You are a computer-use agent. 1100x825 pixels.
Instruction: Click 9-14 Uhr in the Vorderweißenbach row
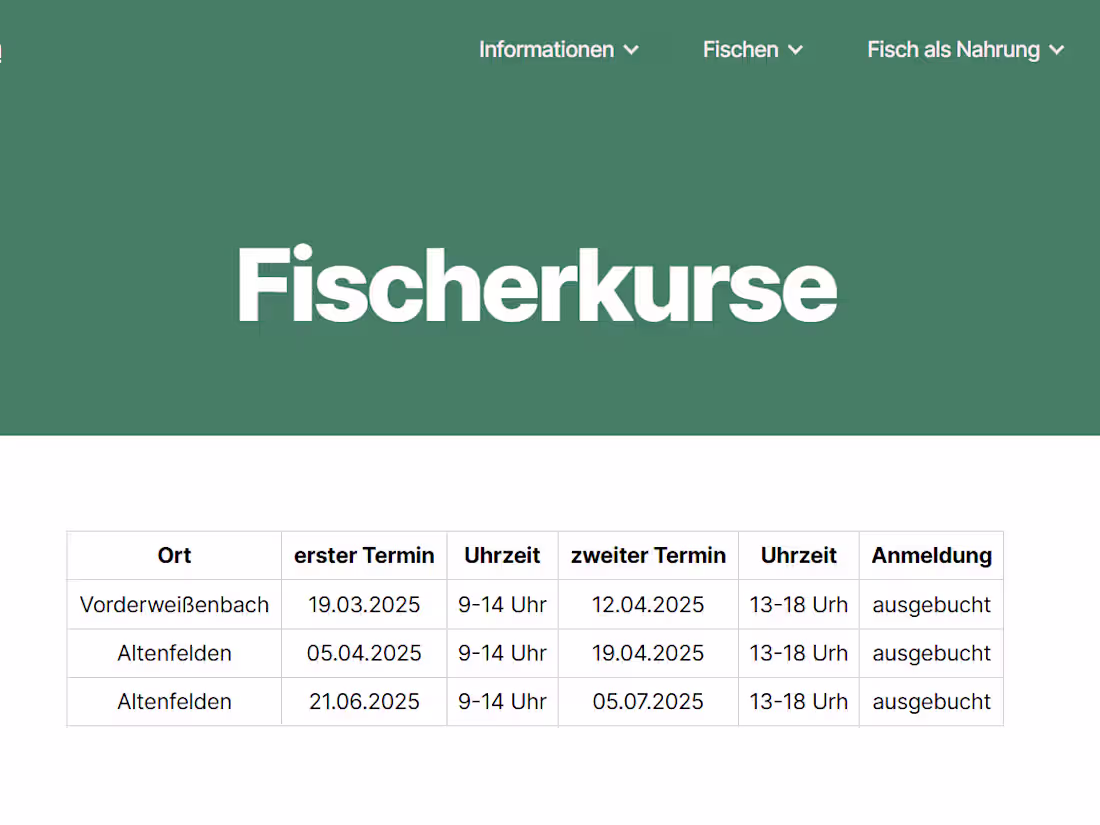(x=502, y=605)
